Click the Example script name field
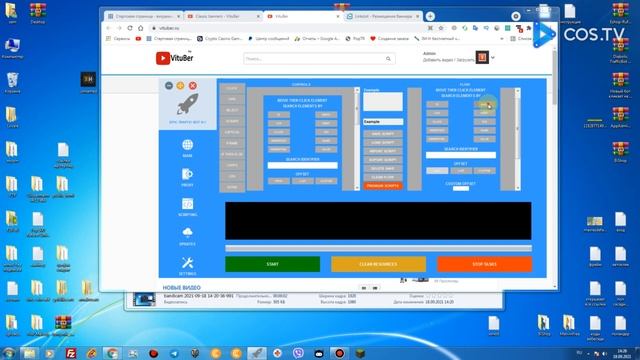 [x=383, y=122]
